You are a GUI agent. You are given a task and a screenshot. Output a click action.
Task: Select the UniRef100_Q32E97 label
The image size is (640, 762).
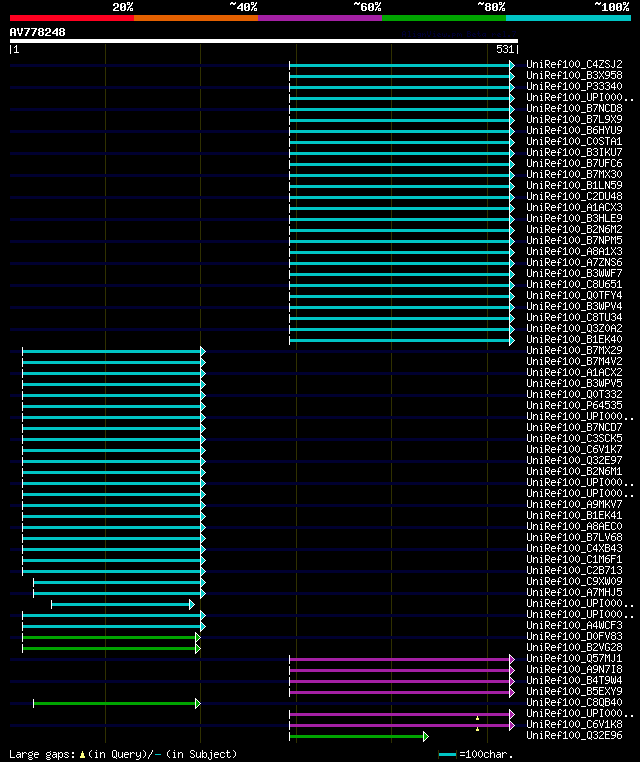point(574,460)
